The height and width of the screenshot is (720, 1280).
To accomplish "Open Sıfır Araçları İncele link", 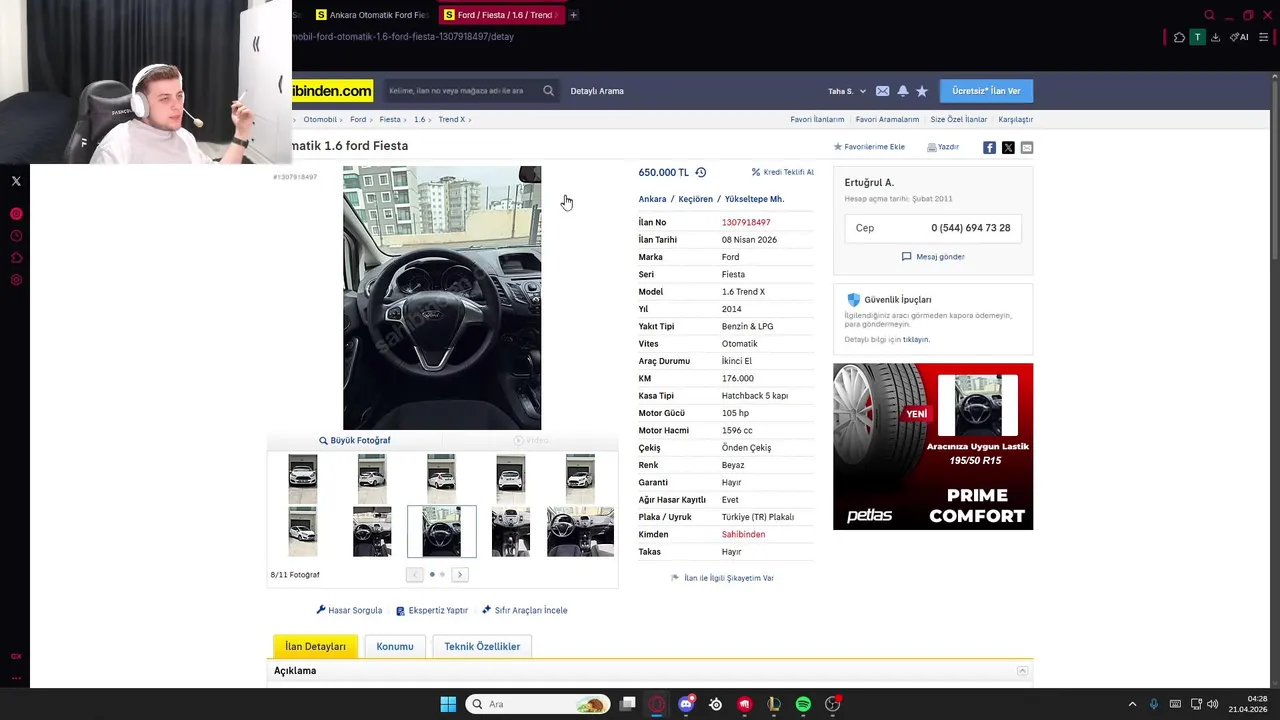I will [525, 610].
